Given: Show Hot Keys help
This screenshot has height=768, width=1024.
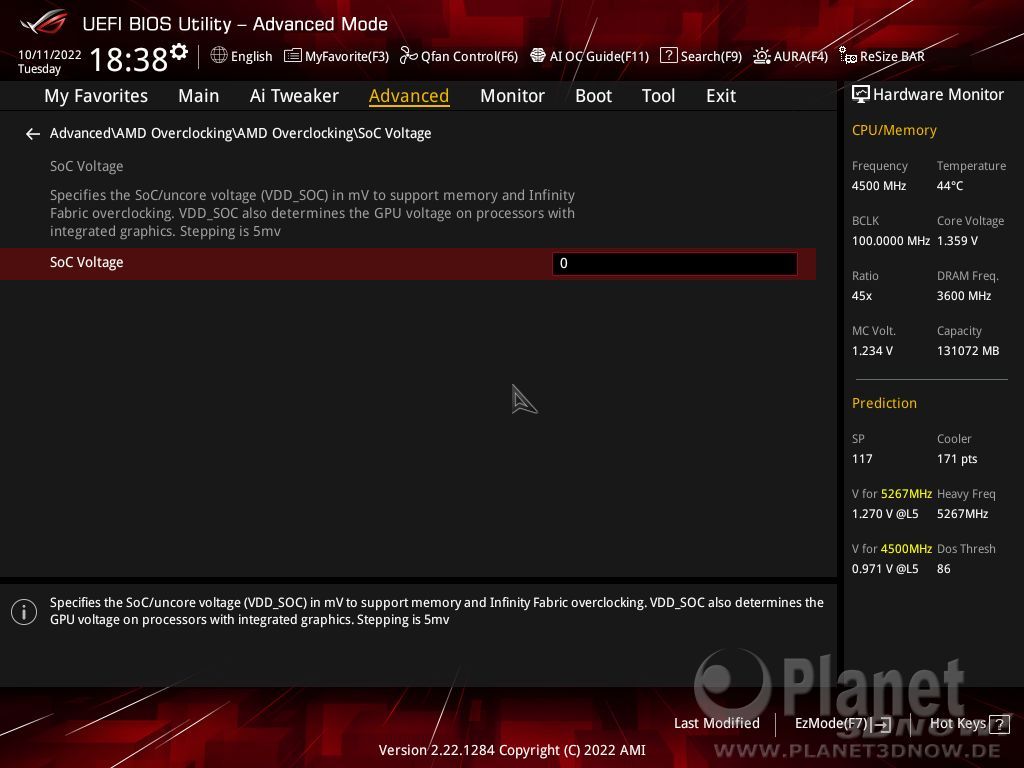Looking at the screenshot, I should point(970,724).
